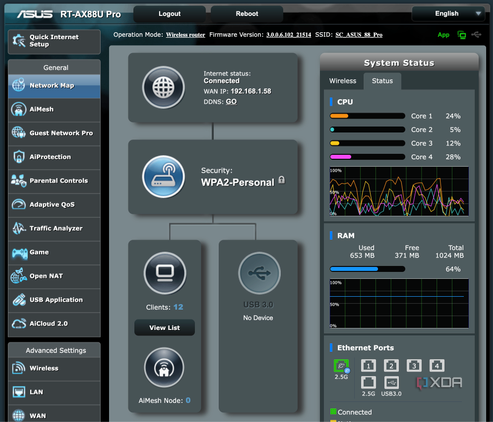
Task: Click Ethernet port 1 icon
Action: (368, 366)
